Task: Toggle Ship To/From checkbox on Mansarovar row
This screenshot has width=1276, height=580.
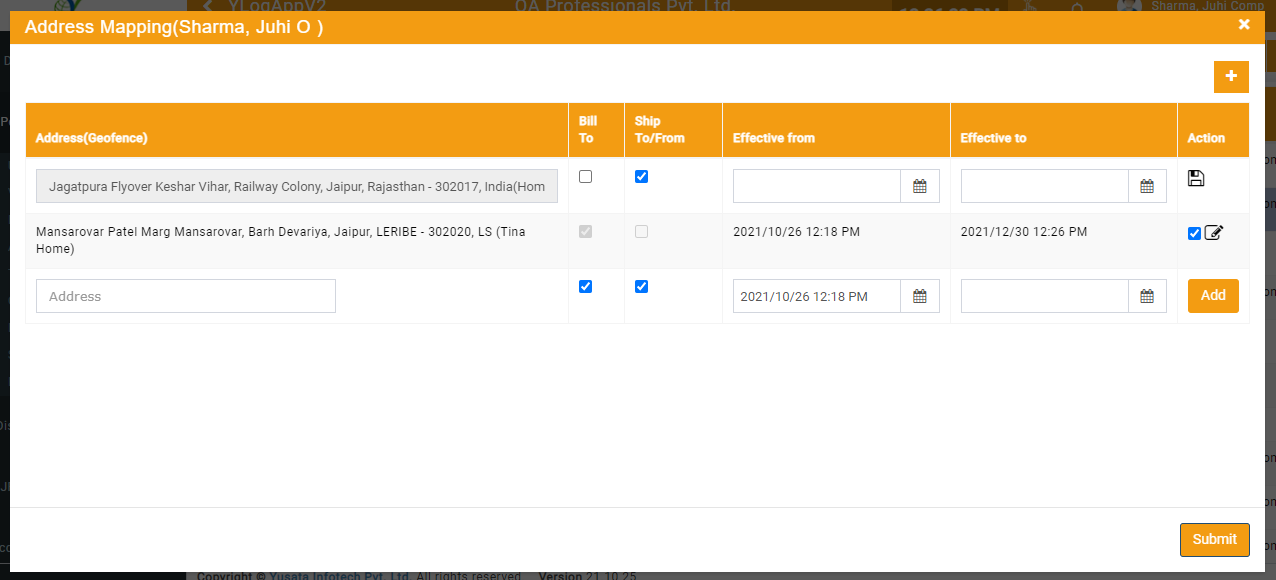Action: [642, 231]
